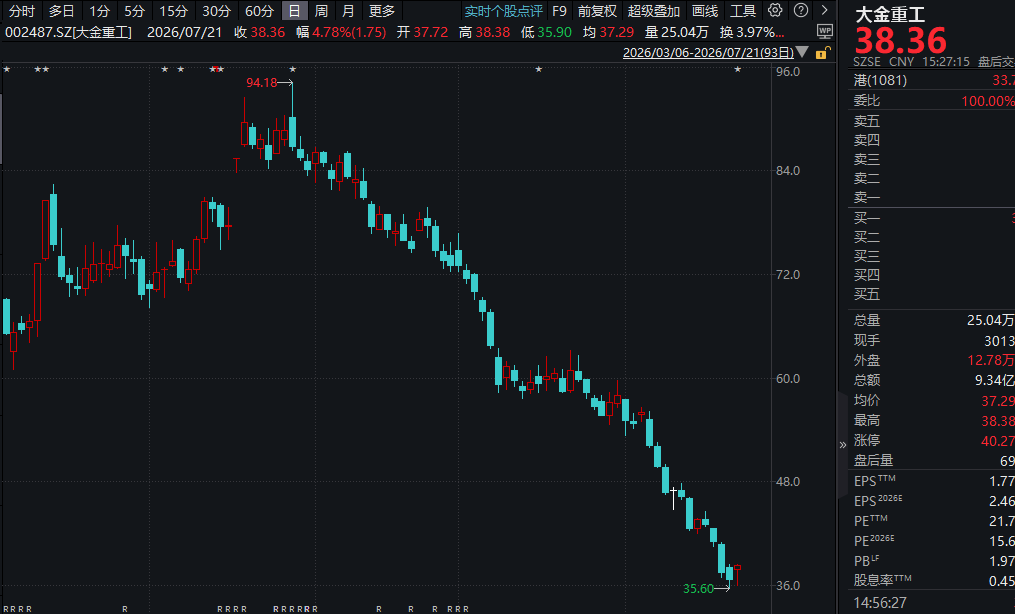
Task: Click the date range 2026/03/06-2026/07/21(93日) link
Action: click(x=708, y=52)
